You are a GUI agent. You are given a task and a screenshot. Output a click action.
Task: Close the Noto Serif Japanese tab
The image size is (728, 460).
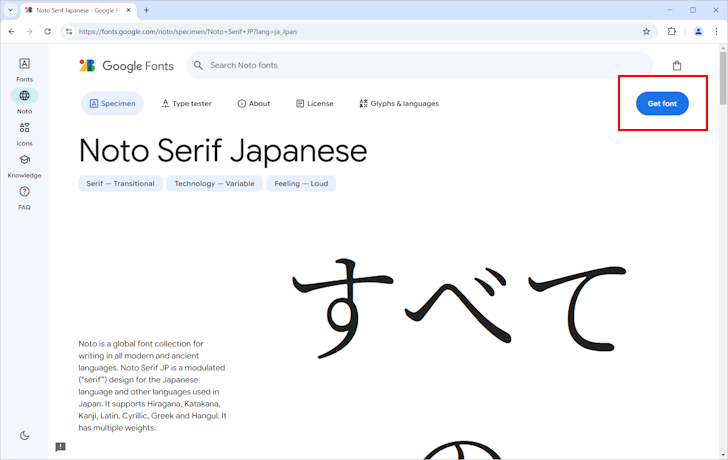coord(129,10)
